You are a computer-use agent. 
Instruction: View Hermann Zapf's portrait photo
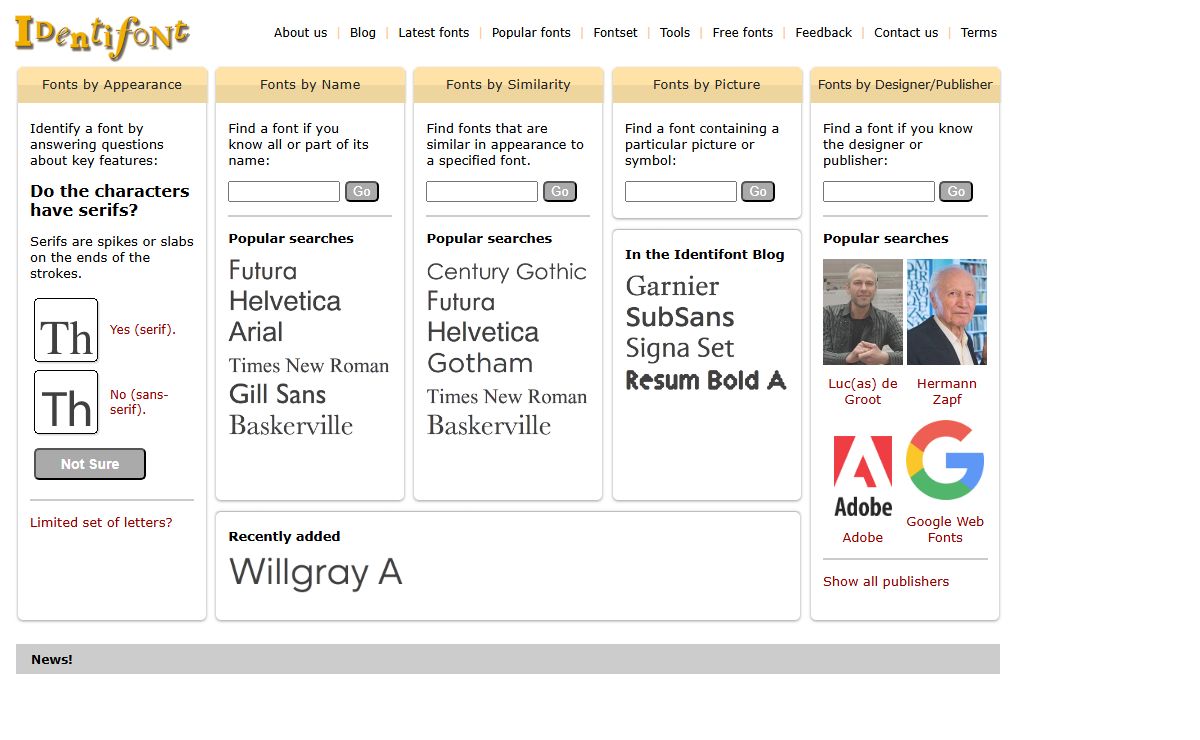pyautogui.click(x=947, y=312)
